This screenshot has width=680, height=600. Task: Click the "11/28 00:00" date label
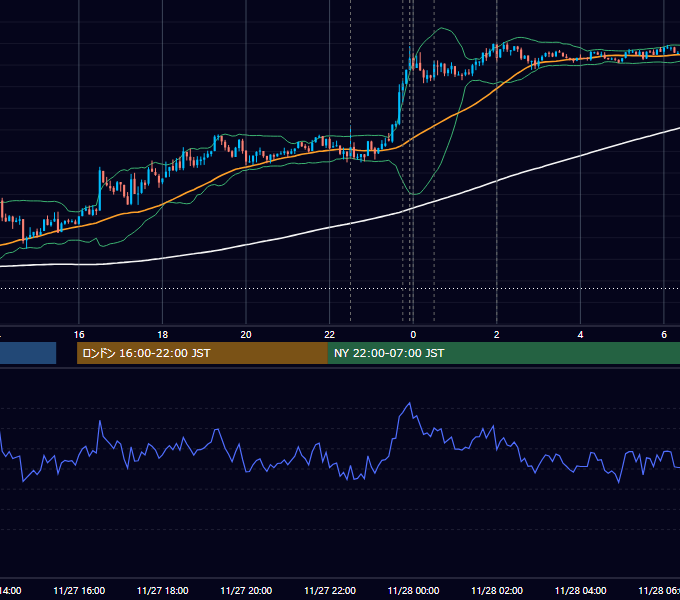(413, 590)
